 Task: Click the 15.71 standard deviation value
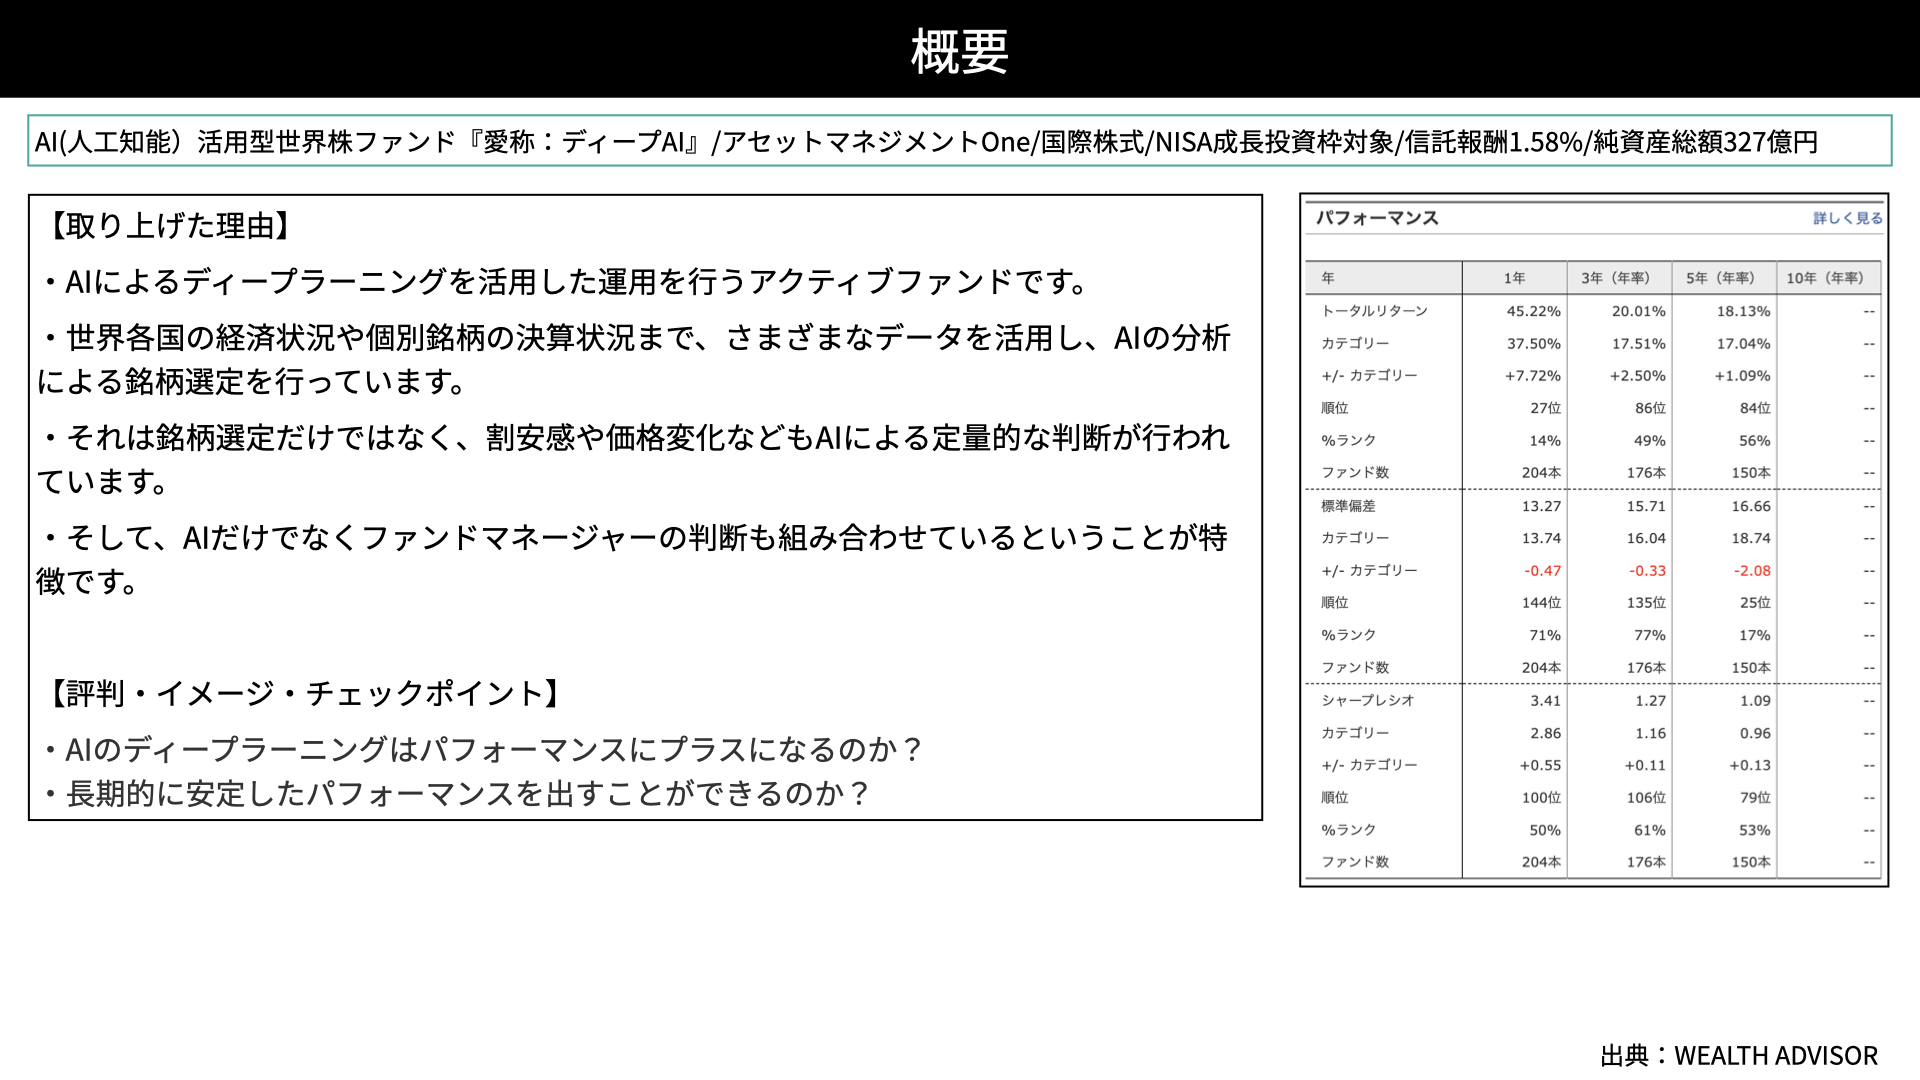(x=1646, y=506)
